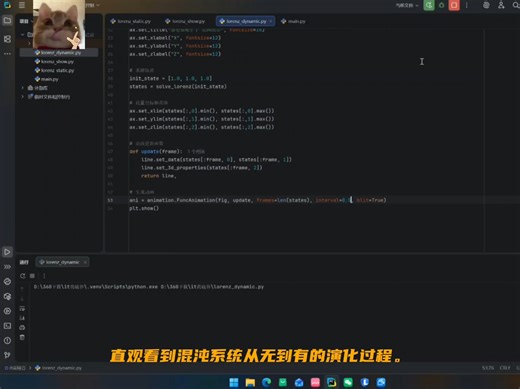
Task: Close the lorenz_dynamic Run tab
Action: [x=85, y=262]
